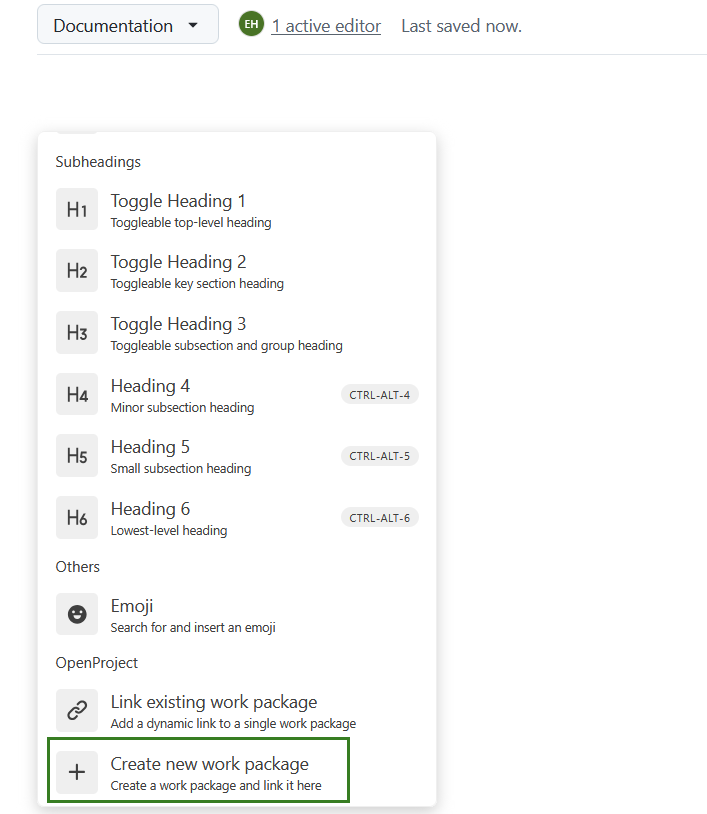Viewport: 707px width, 814px height.
Task: Click the H4 heading icon
Action: [77, 395]
